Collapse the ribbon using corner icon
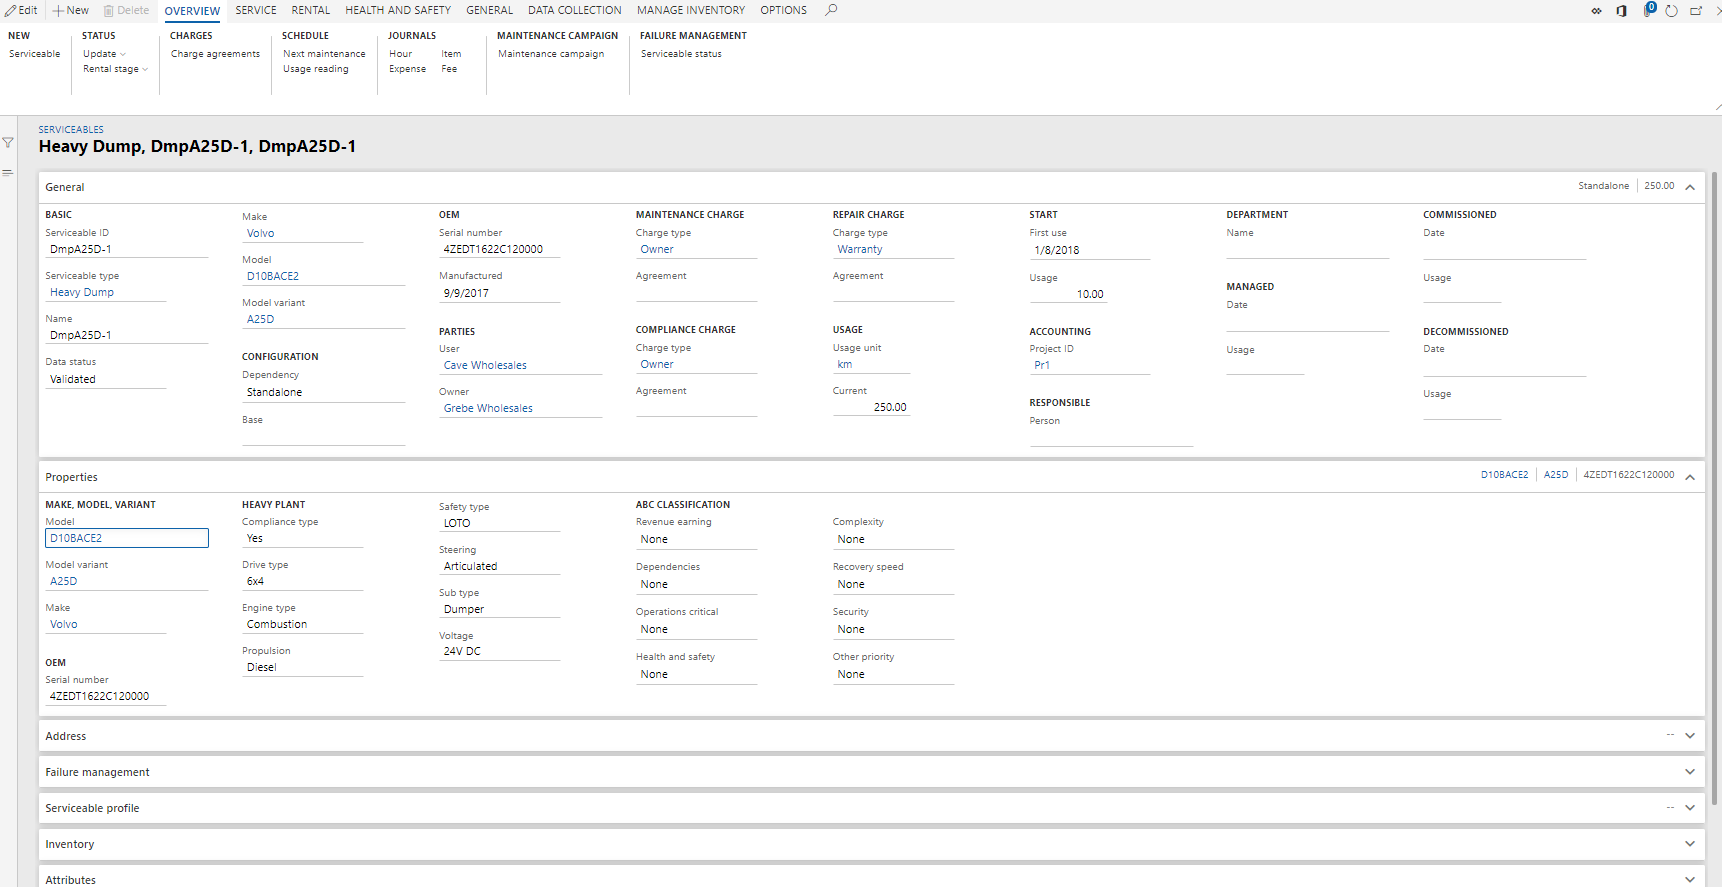Image resolution: width=1722 pixels, height=887 pixels. click(1717, 107)
